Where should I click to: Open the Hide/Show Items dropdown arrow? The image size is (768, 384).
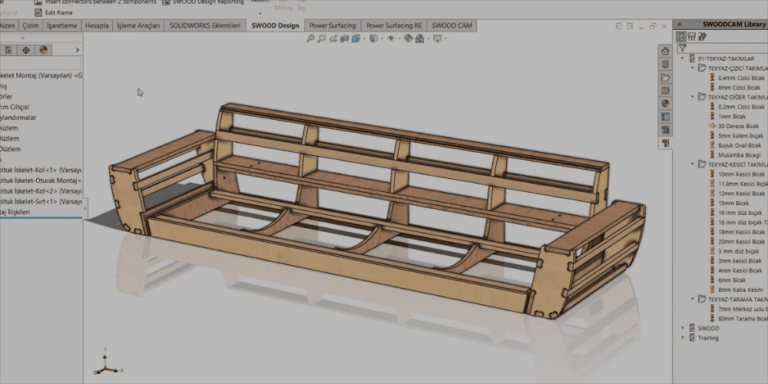tap(399, 38)
